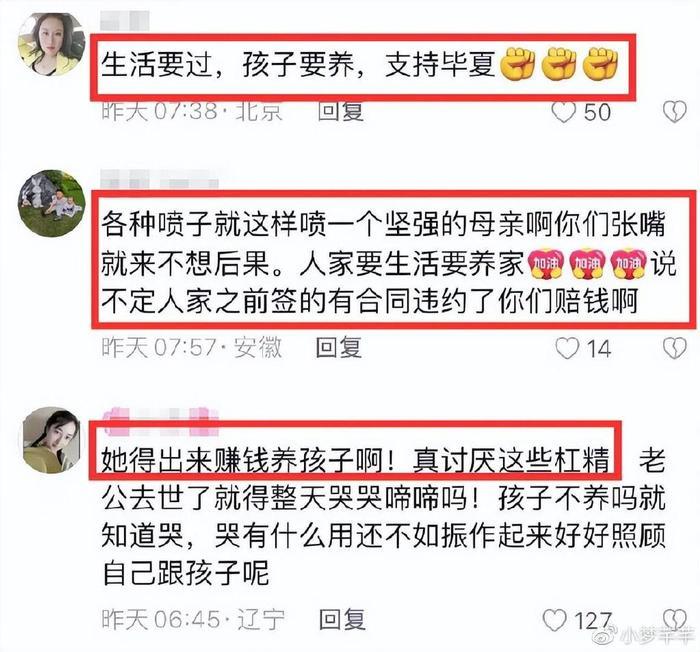Open first commenter's profile avatar
The width and height of the screenshot is (700, 652).
tap(51, 44)
